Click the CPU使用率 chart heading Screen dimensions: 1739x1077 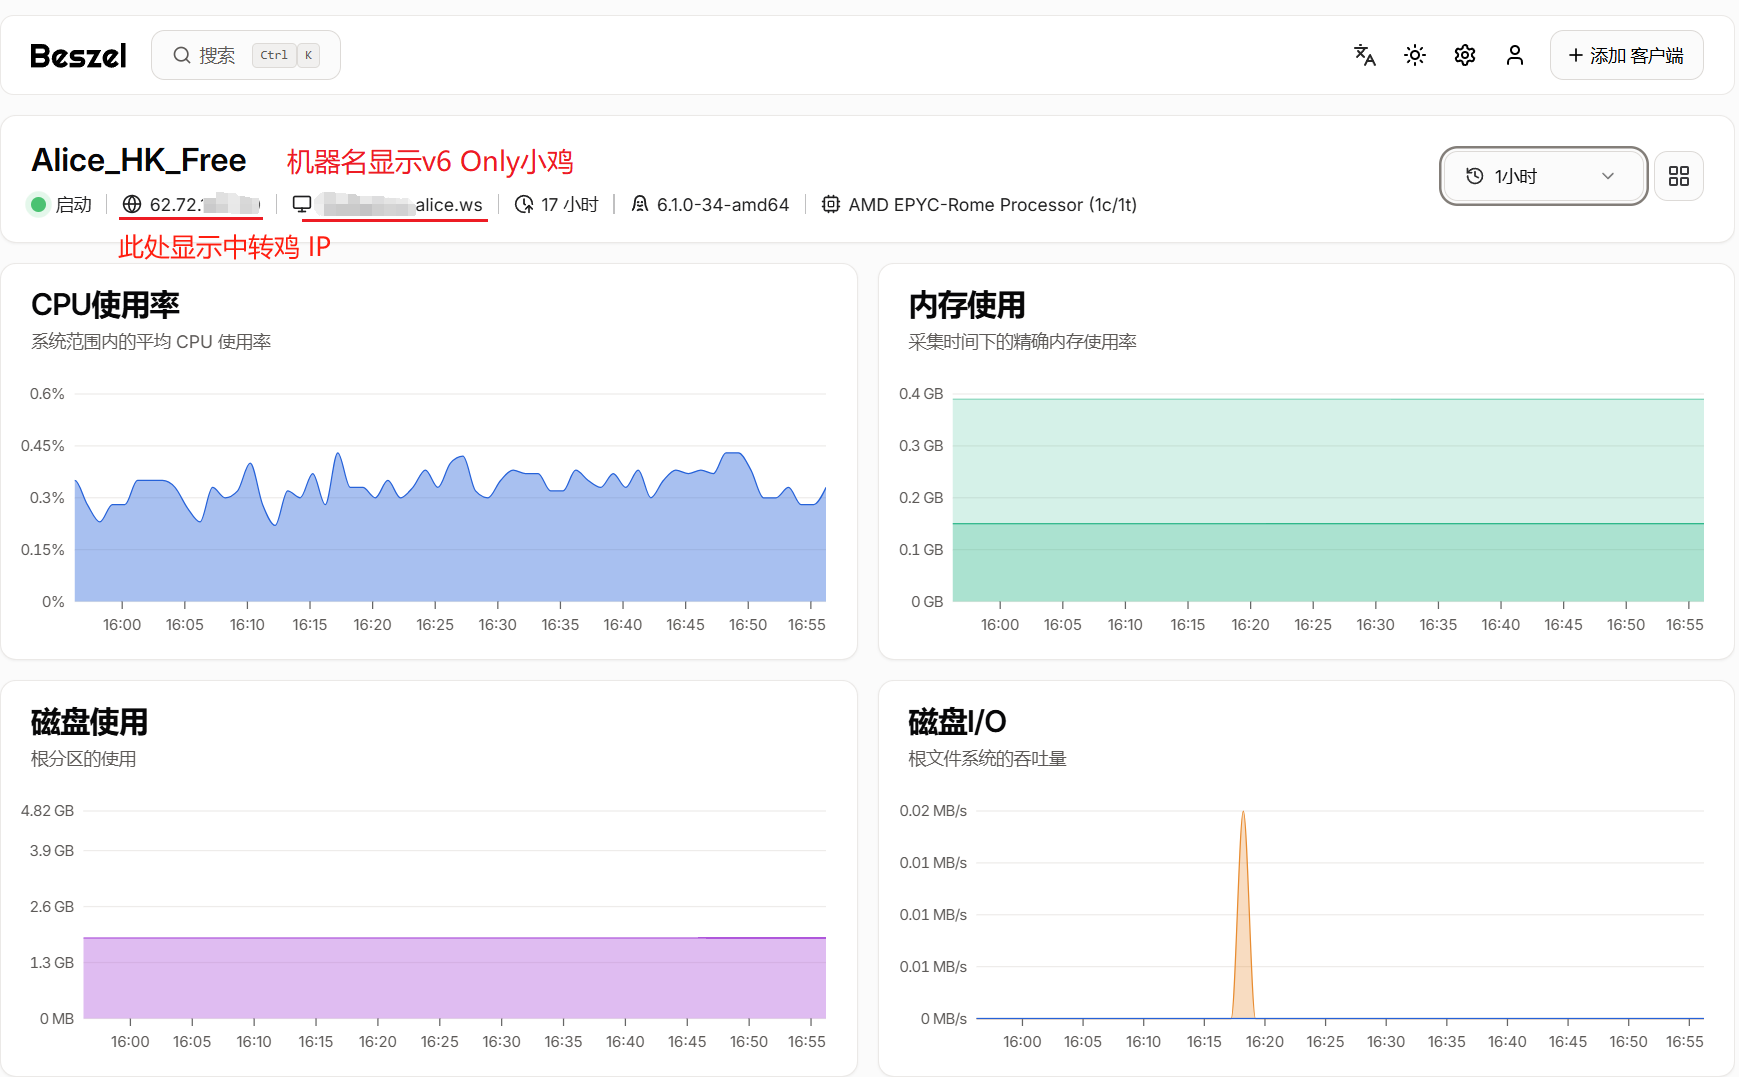(x=105, y=305)
